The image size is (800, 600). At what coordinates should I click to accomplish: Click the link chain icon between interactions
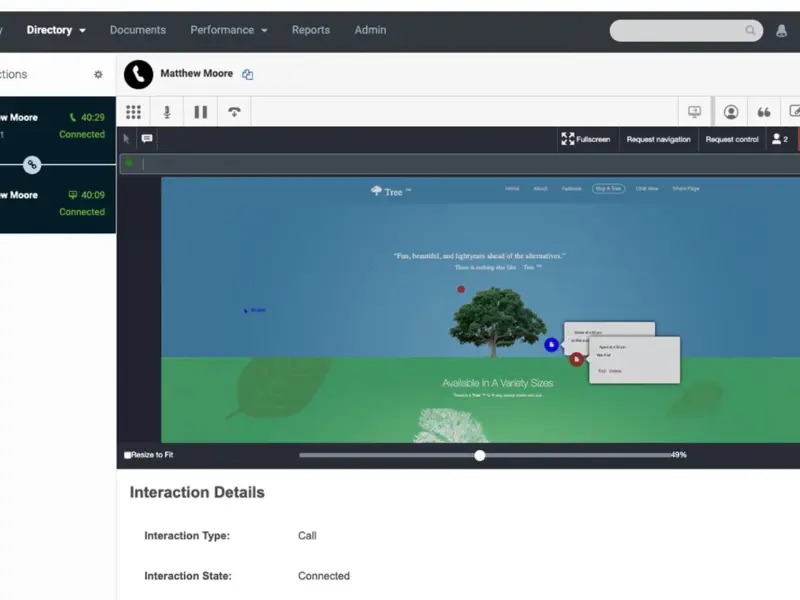pos(32,164)
